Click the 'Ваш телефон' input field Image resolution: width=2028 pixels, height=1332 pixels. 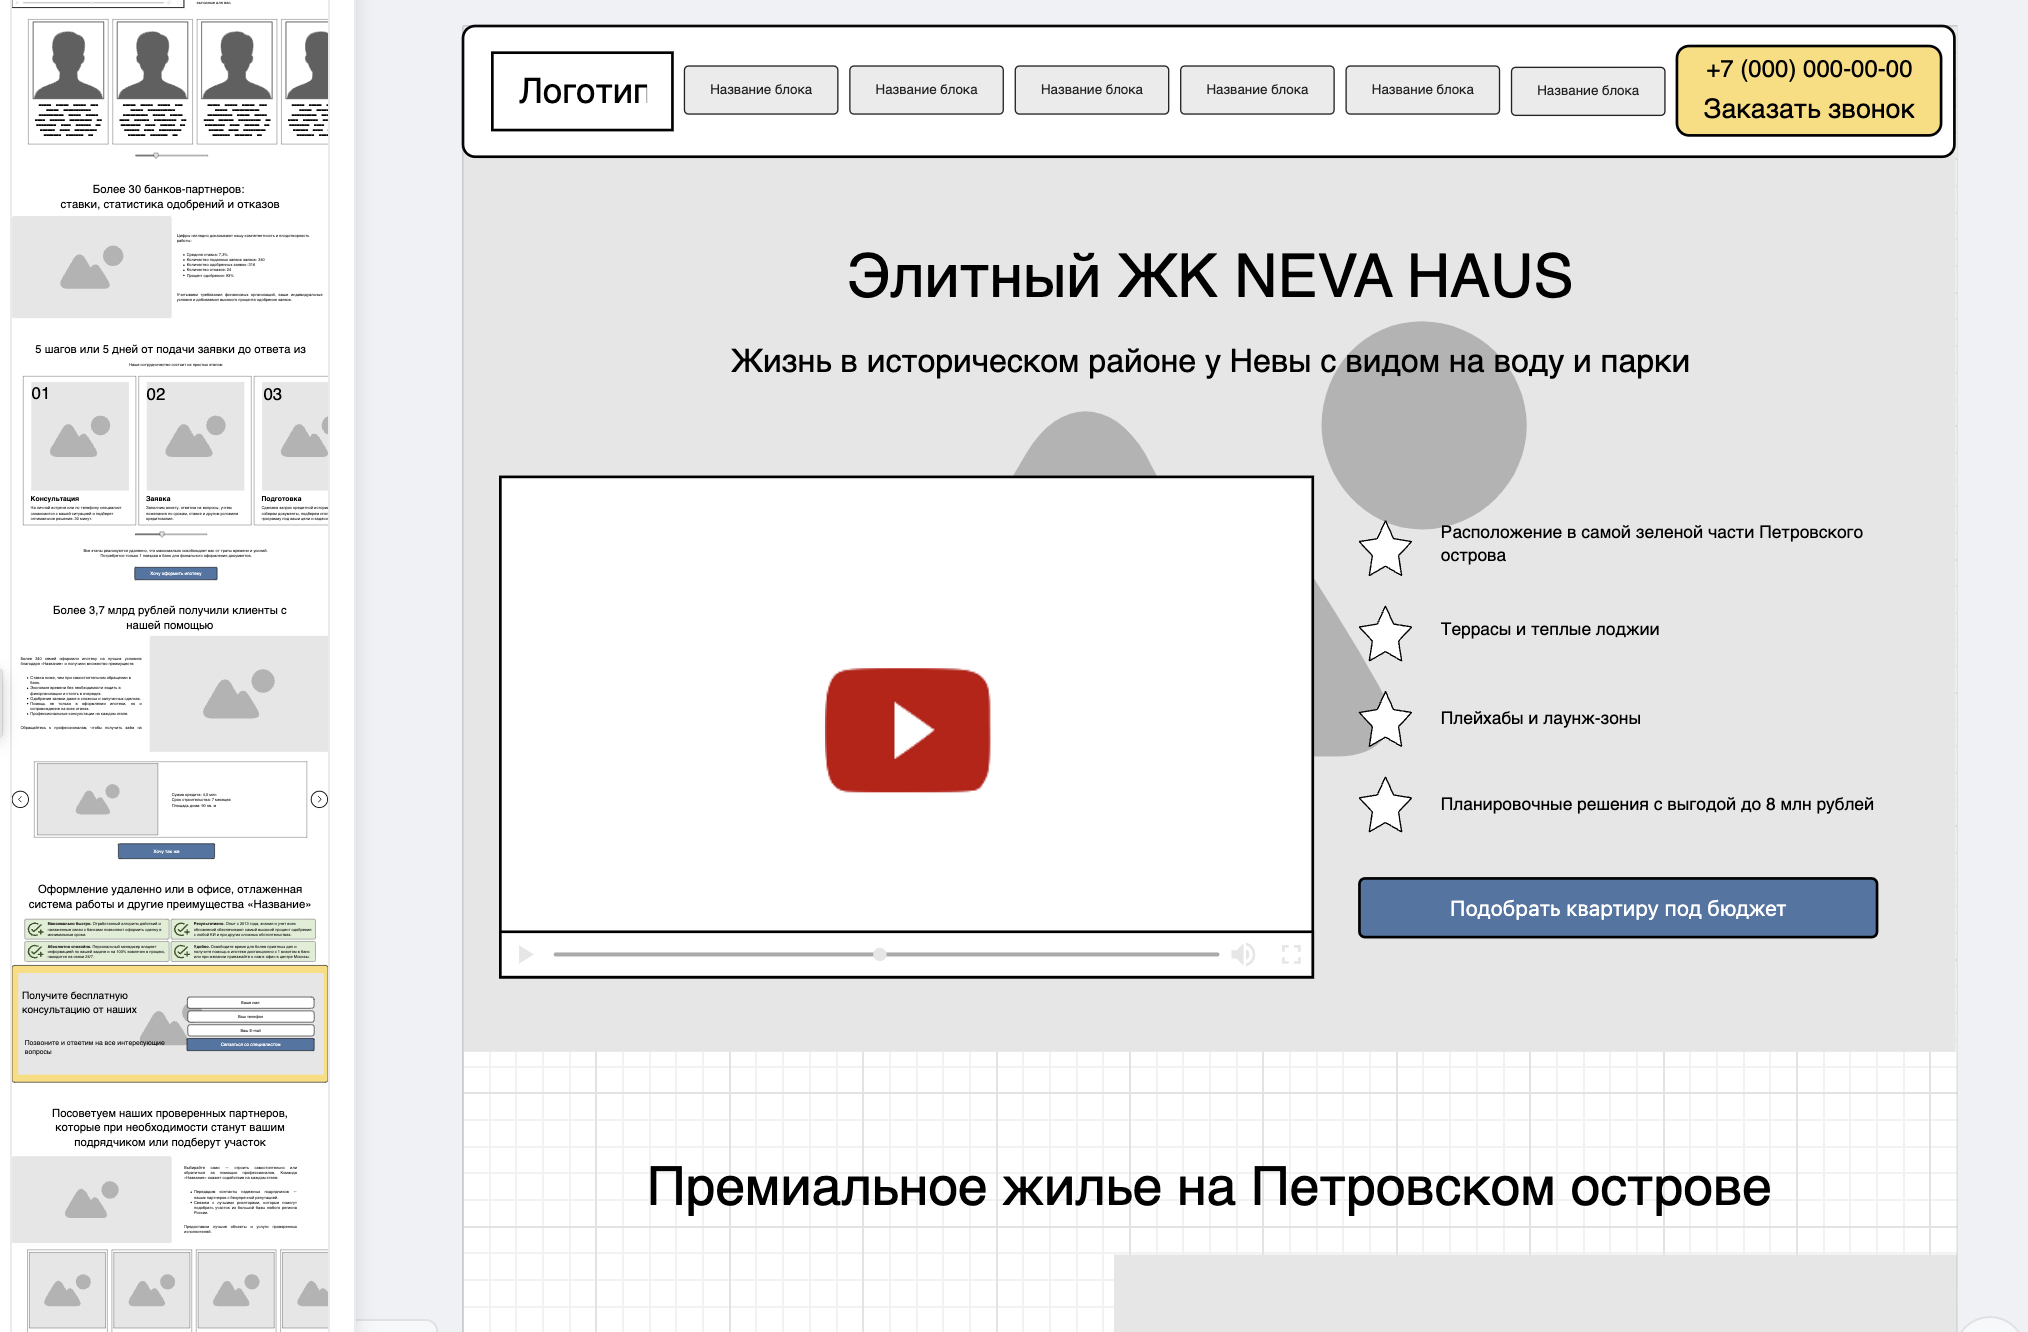pyautogui.click(x=250, y=1016)
